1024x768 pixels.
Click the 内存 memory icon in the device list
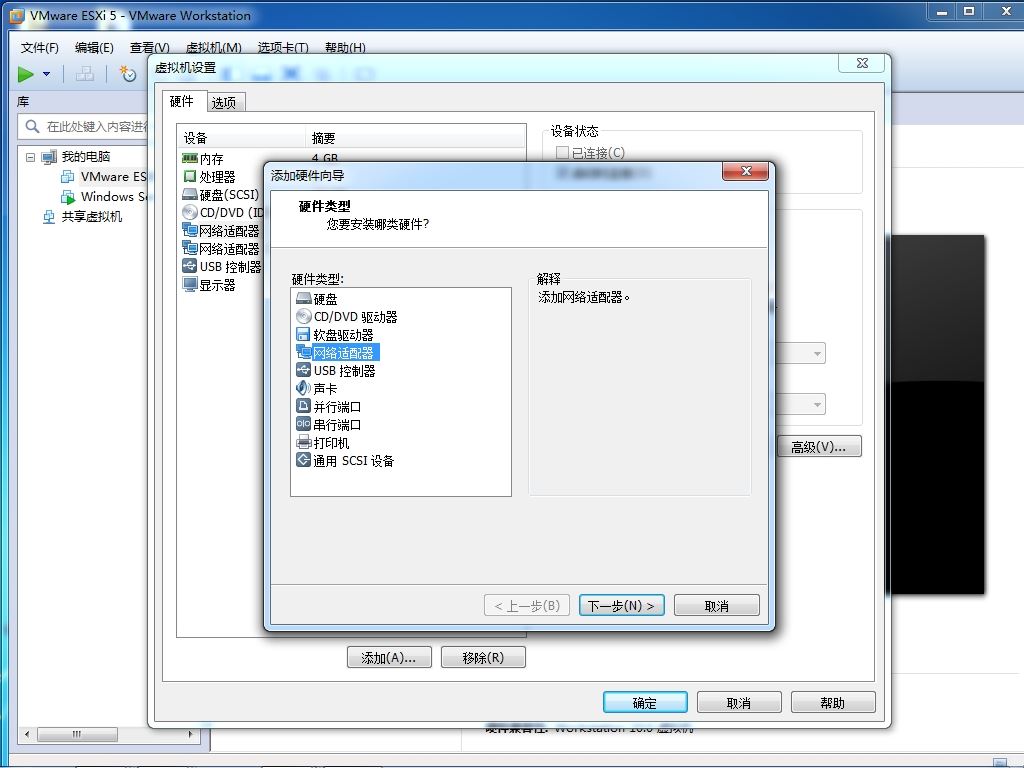tap(189, 158)
